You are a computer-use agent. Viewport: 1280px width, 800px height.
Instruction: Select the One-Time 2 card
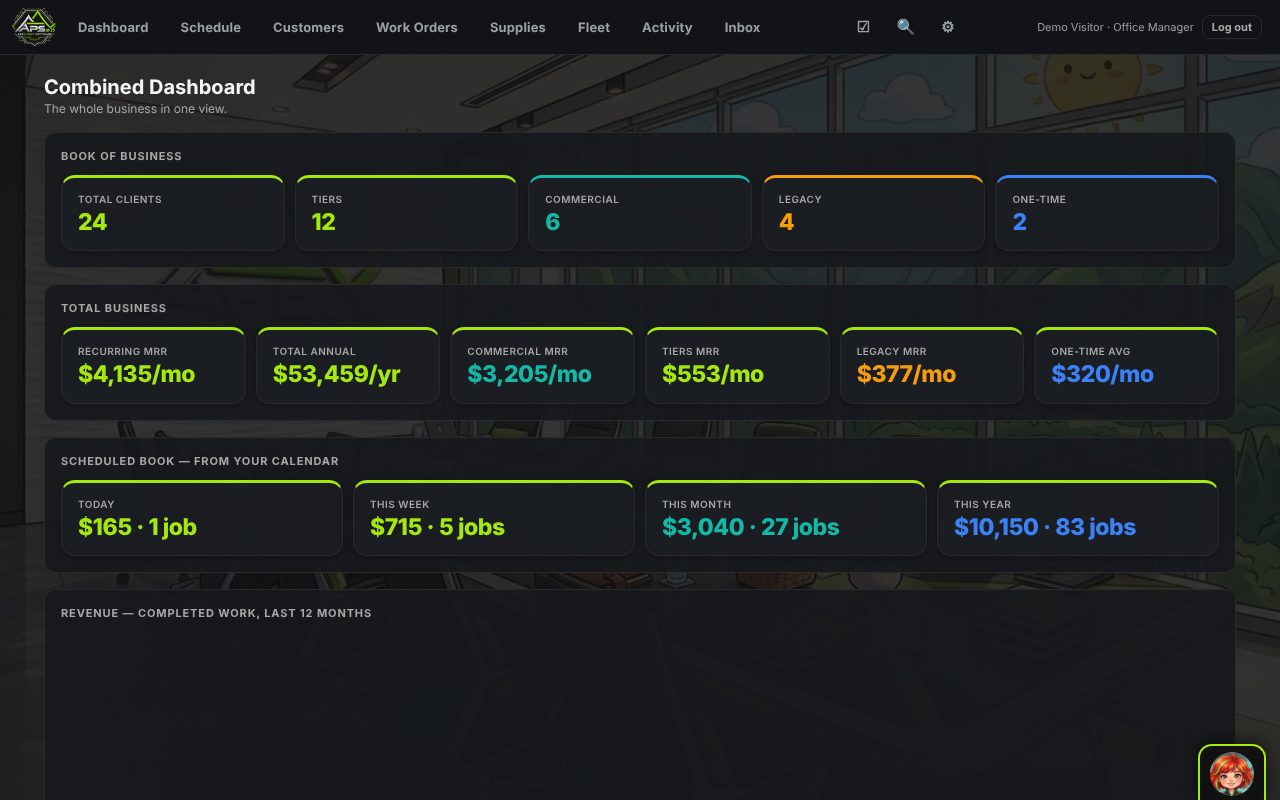click(x=1107, y=213)
